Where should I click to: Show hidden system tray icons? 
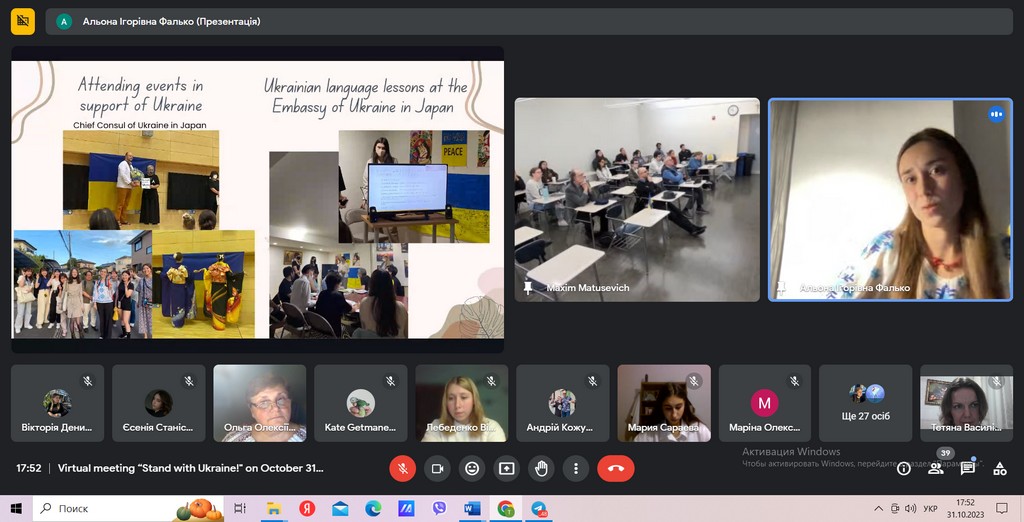click(879, 509)
